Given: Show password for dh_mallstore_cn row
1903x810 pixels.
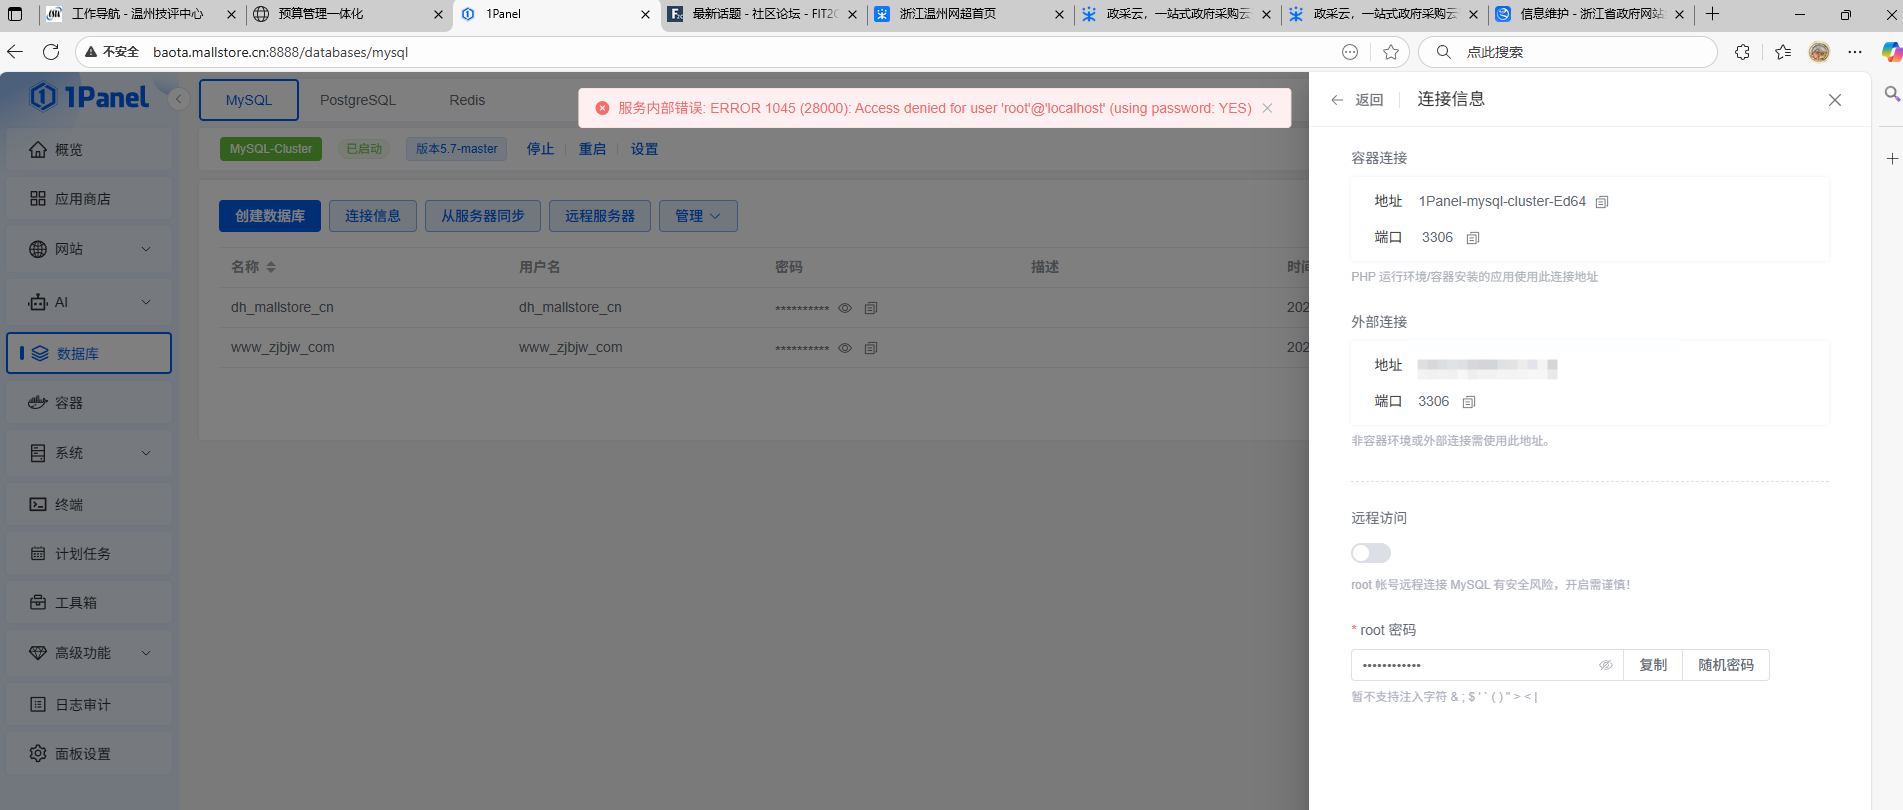Looking at the screenshot, I should pos(845,308).
